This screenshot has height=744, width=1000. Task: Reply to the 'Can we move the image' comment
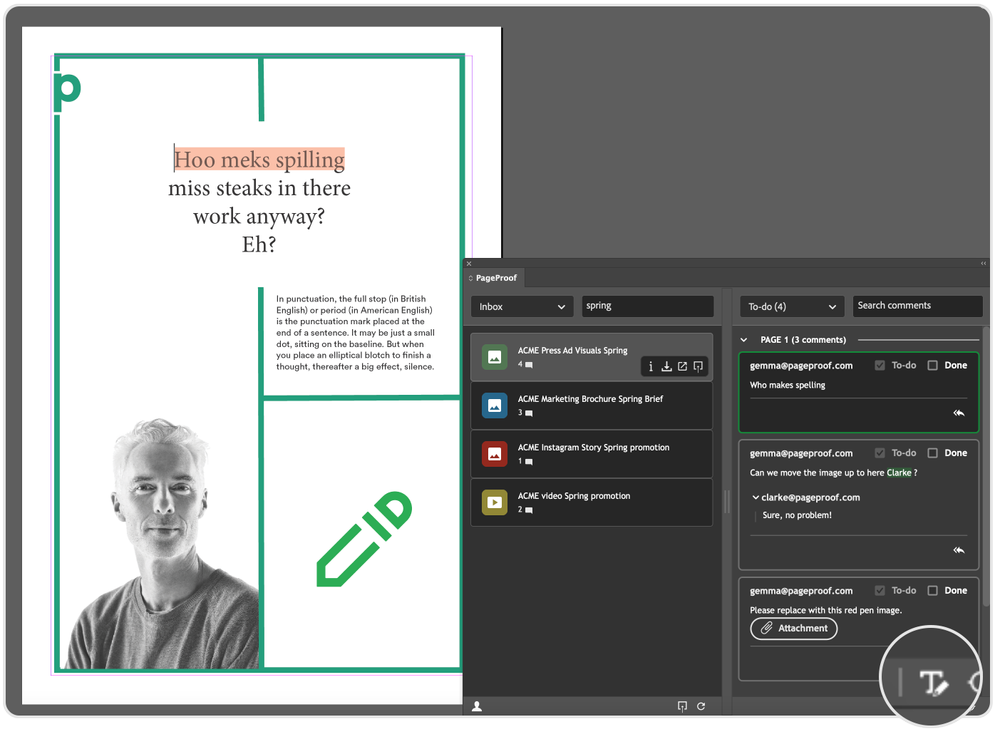click(x=959, y=550)
